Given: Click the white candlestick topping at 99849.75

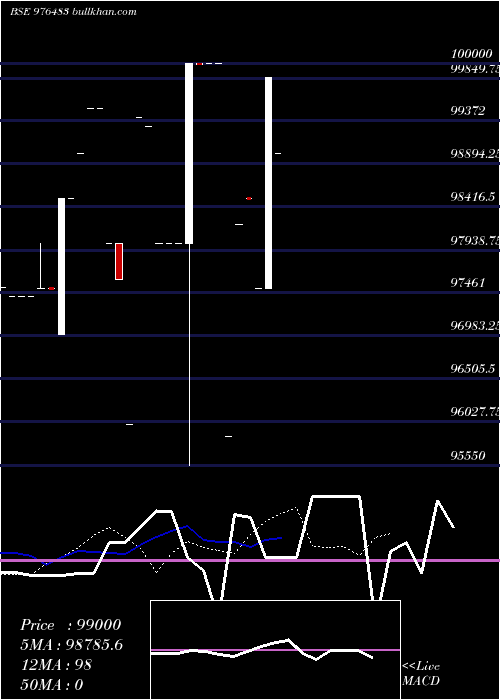Looking at the screenshot, I should coord(268,183).
